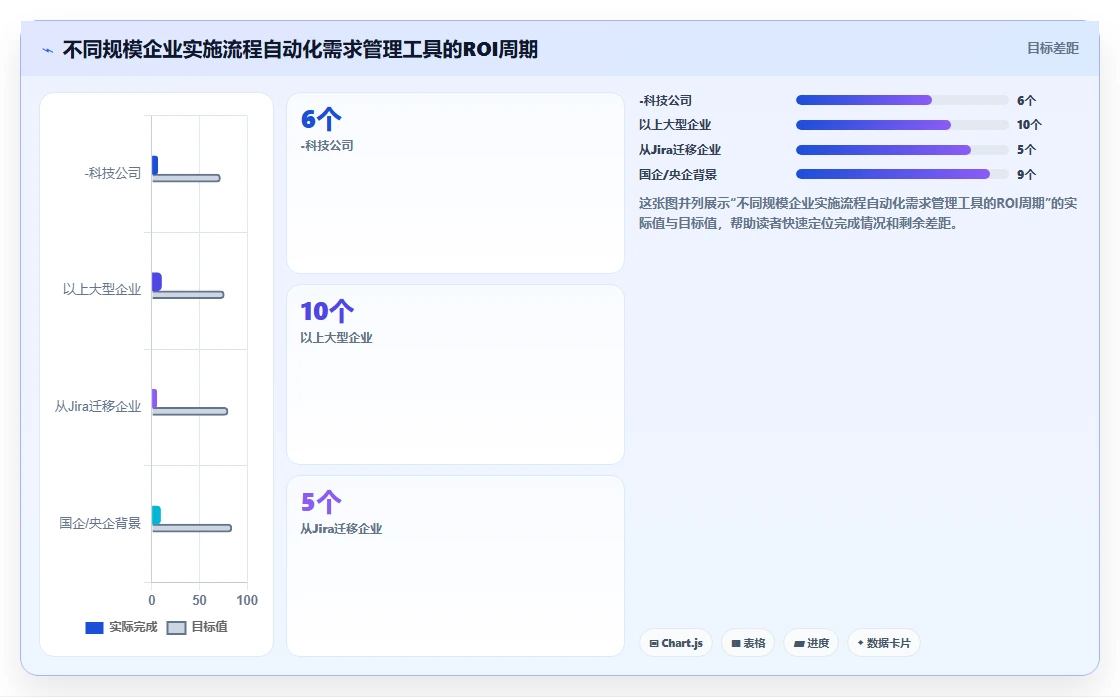
Task: Click the 以上大型企业 chart axis label
Action: click(101, 289)
